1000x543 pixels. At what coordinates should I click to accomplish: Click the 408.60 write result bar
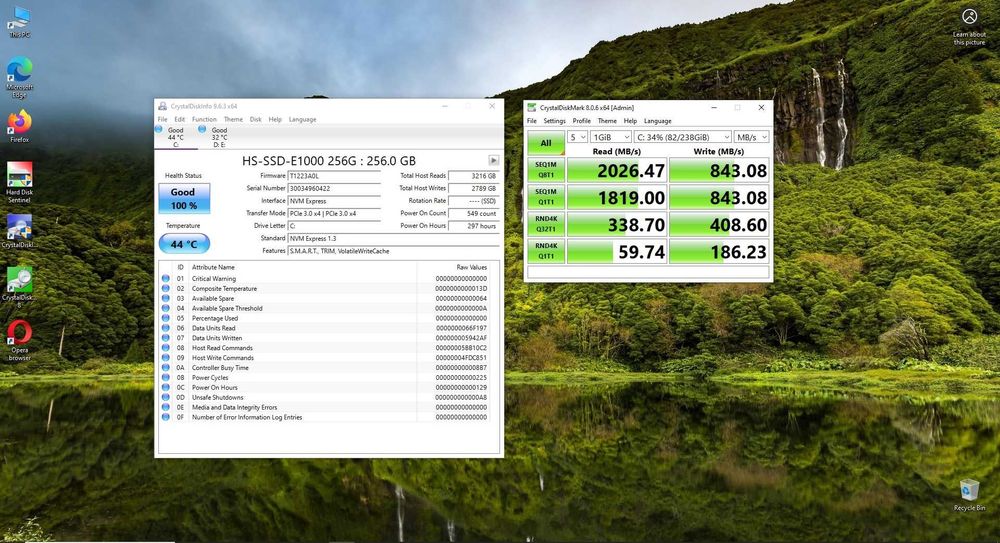click(x=719, y=224)
